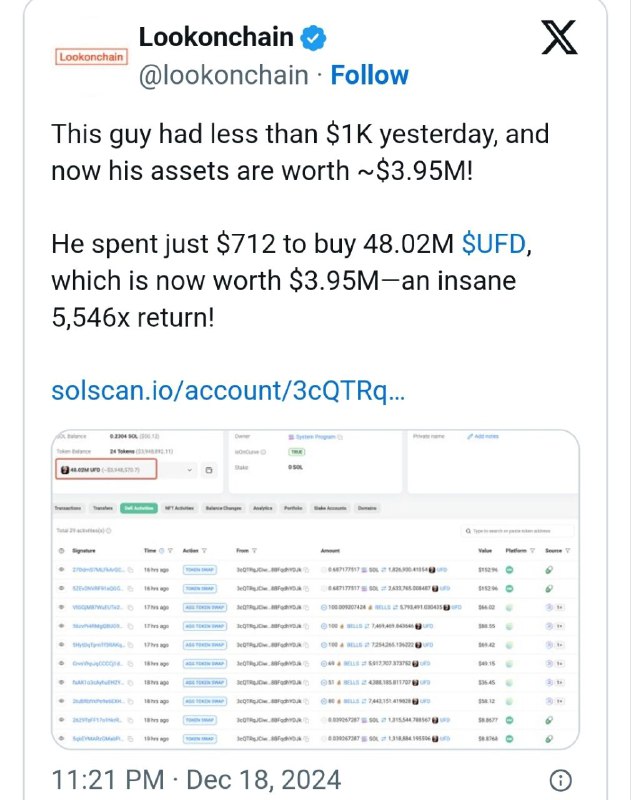Open the Lookonchain profile avatar
Image resolution: width=631 pixels, height=800 pixels.
91,57
